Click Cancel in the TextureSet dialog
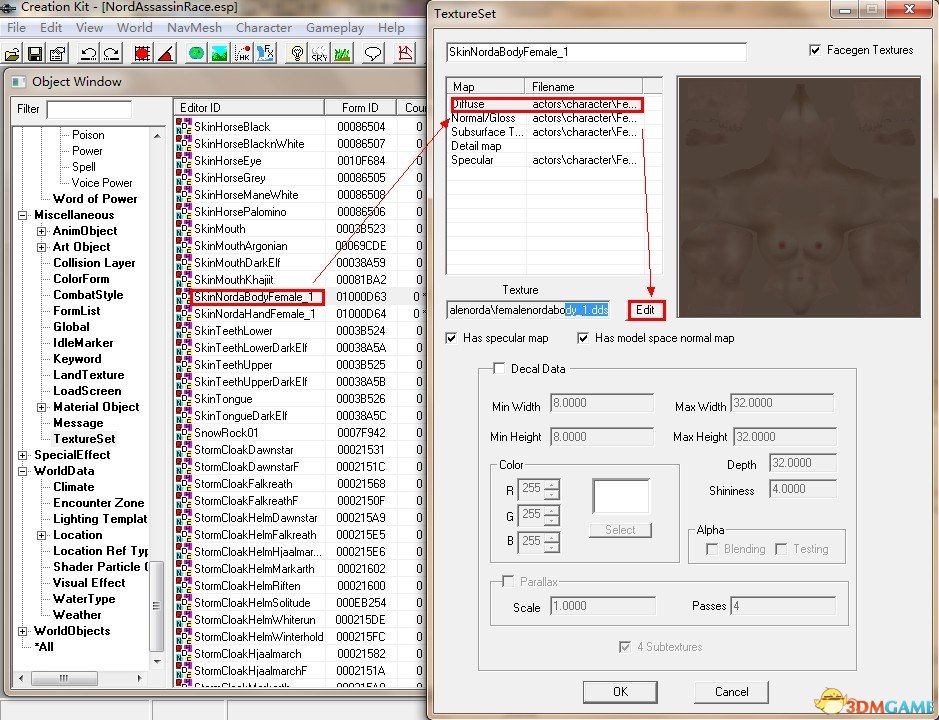This screenshot has height=720, width=939. point(731,692)
